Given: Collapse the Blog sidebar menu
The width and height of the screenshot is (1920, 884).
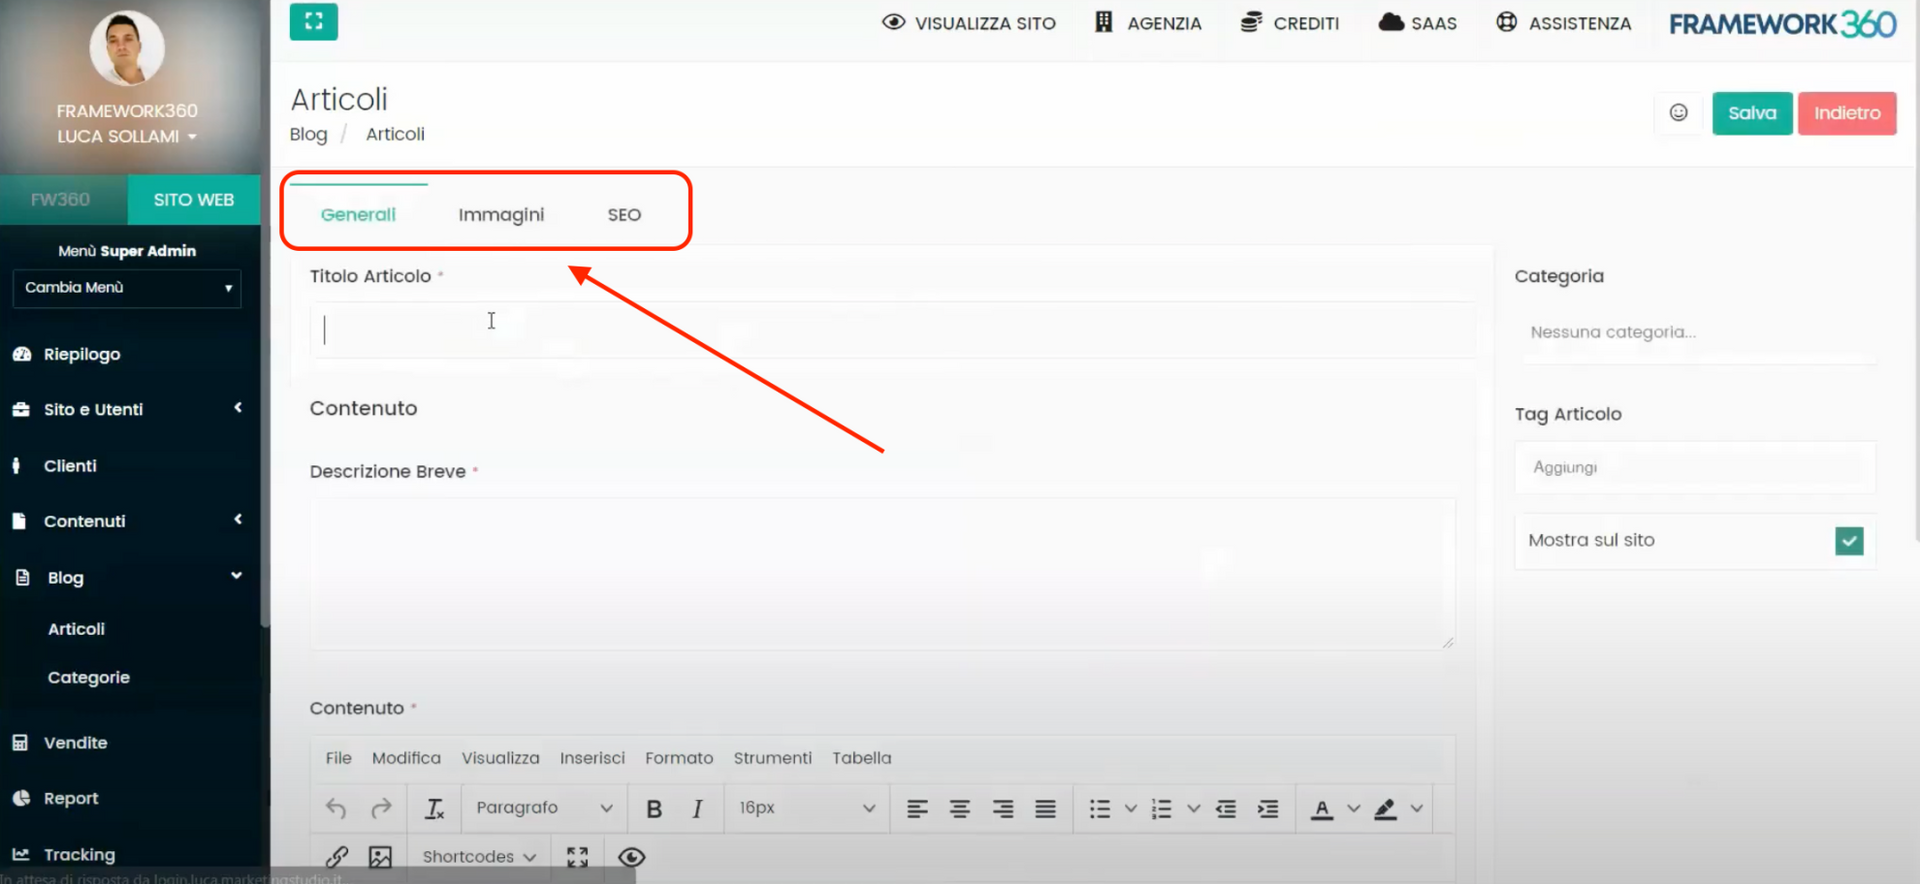Looking at the screenshot, I should pos(130,577).
